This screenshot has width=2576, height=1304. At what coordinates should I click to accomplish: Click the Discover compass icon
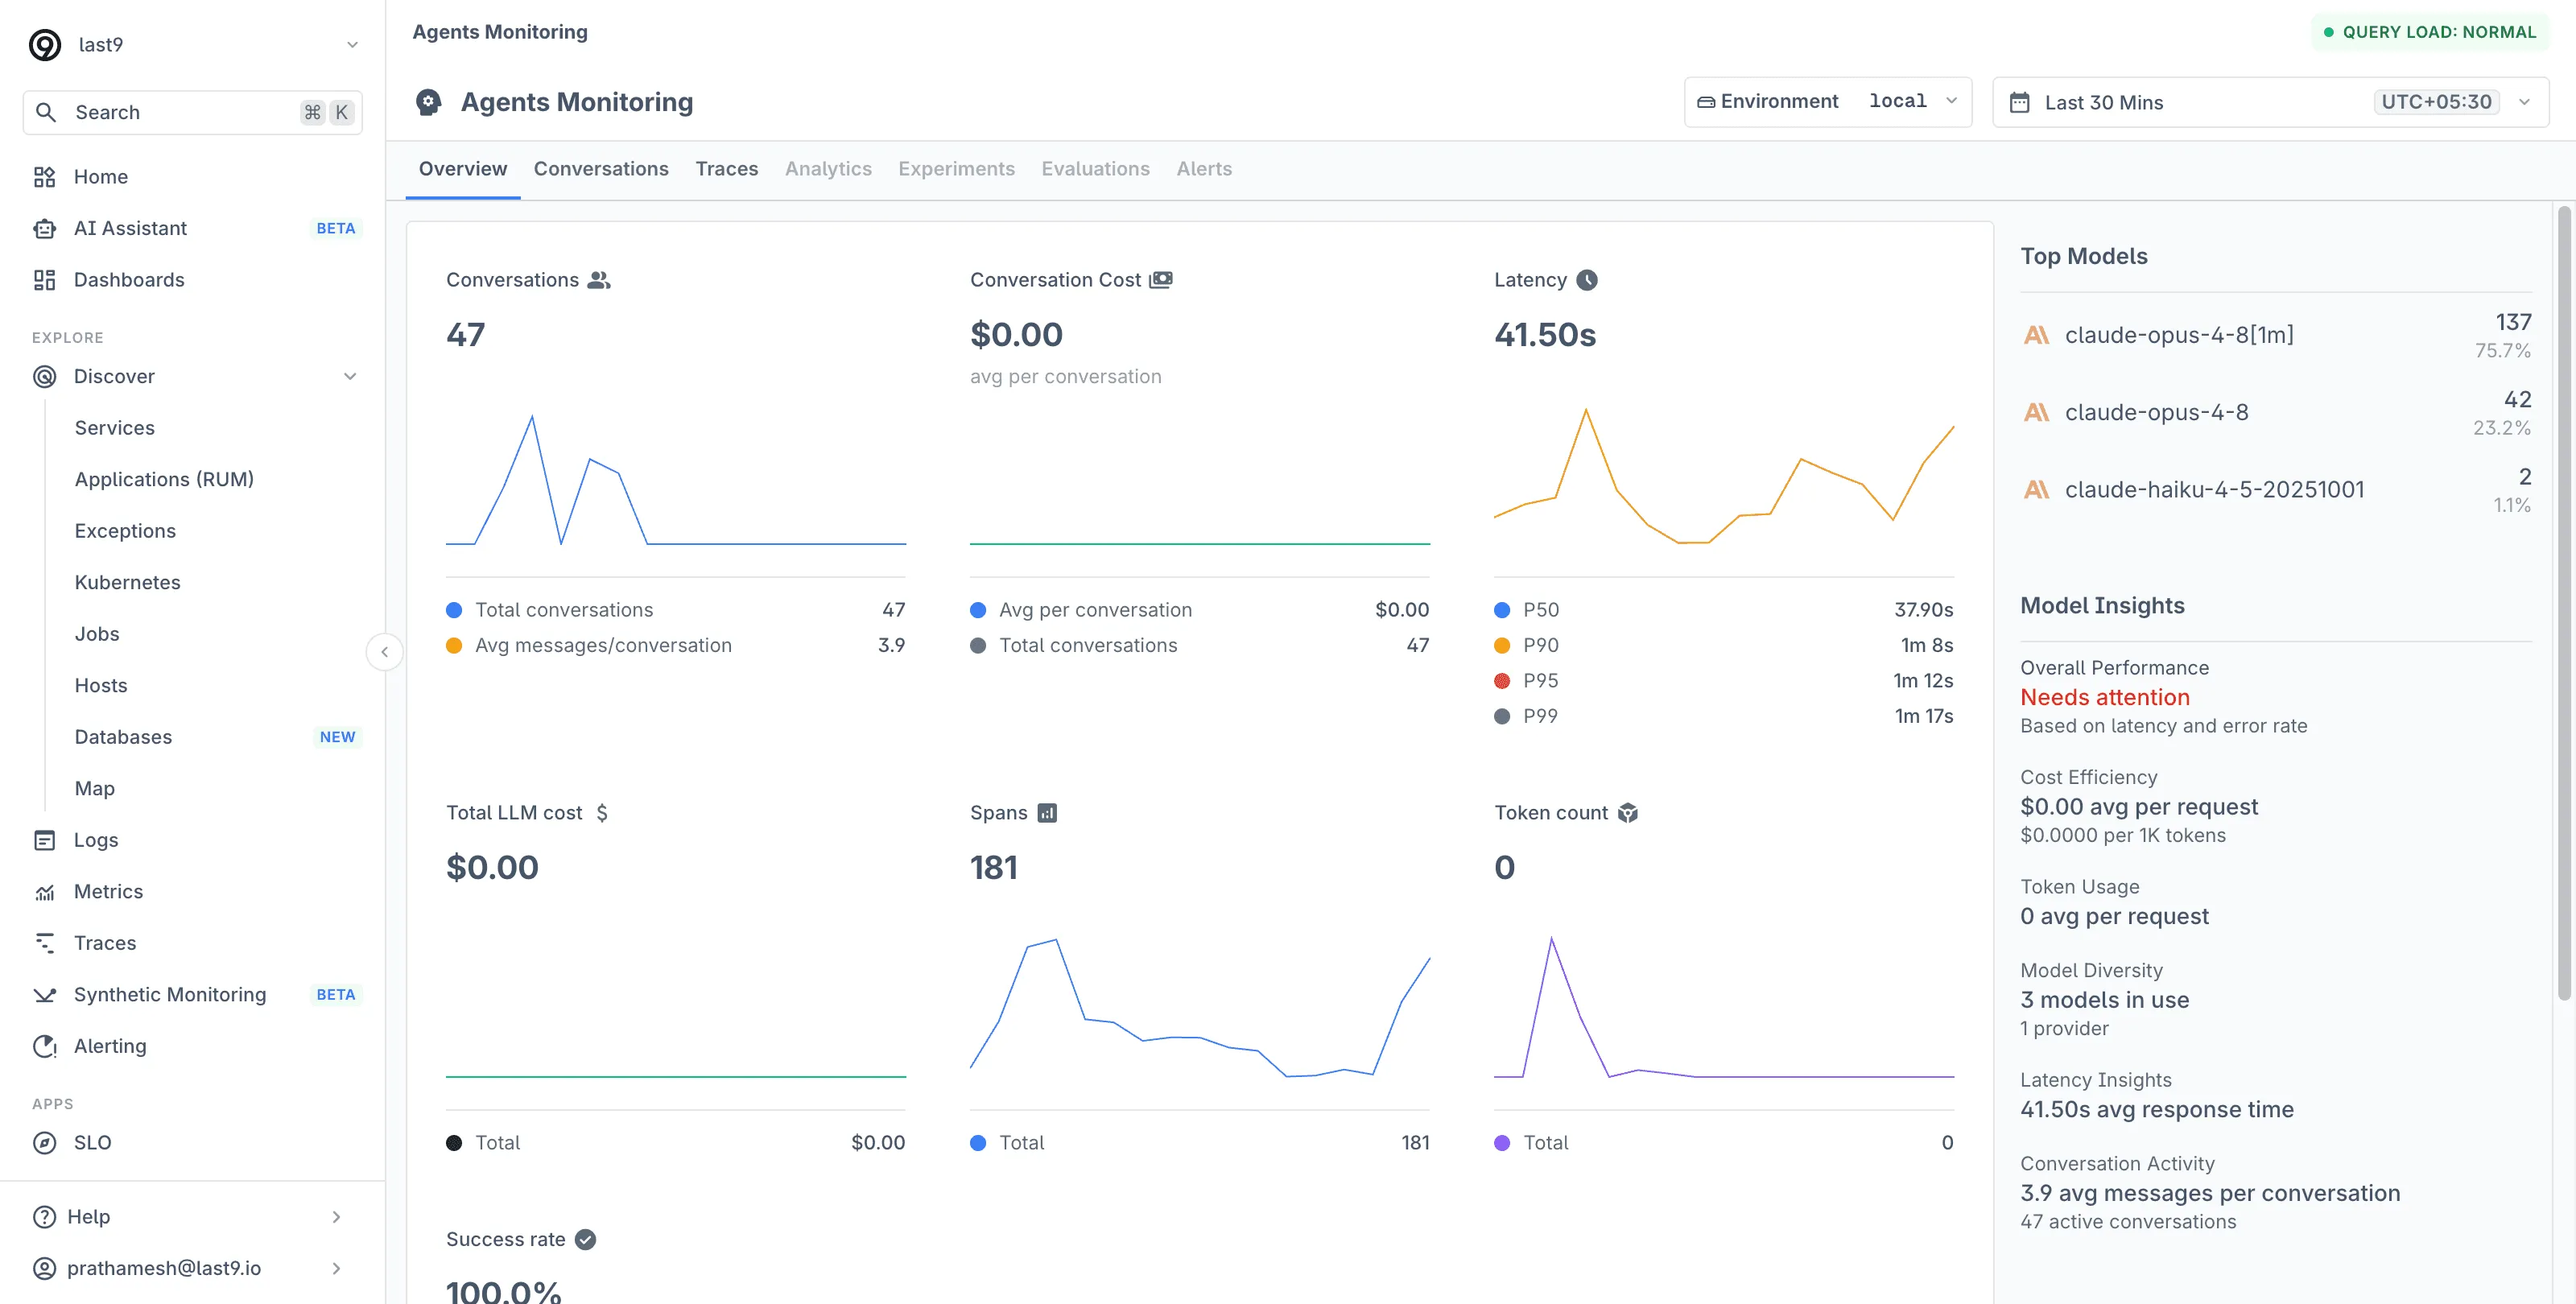coord(45,377)
